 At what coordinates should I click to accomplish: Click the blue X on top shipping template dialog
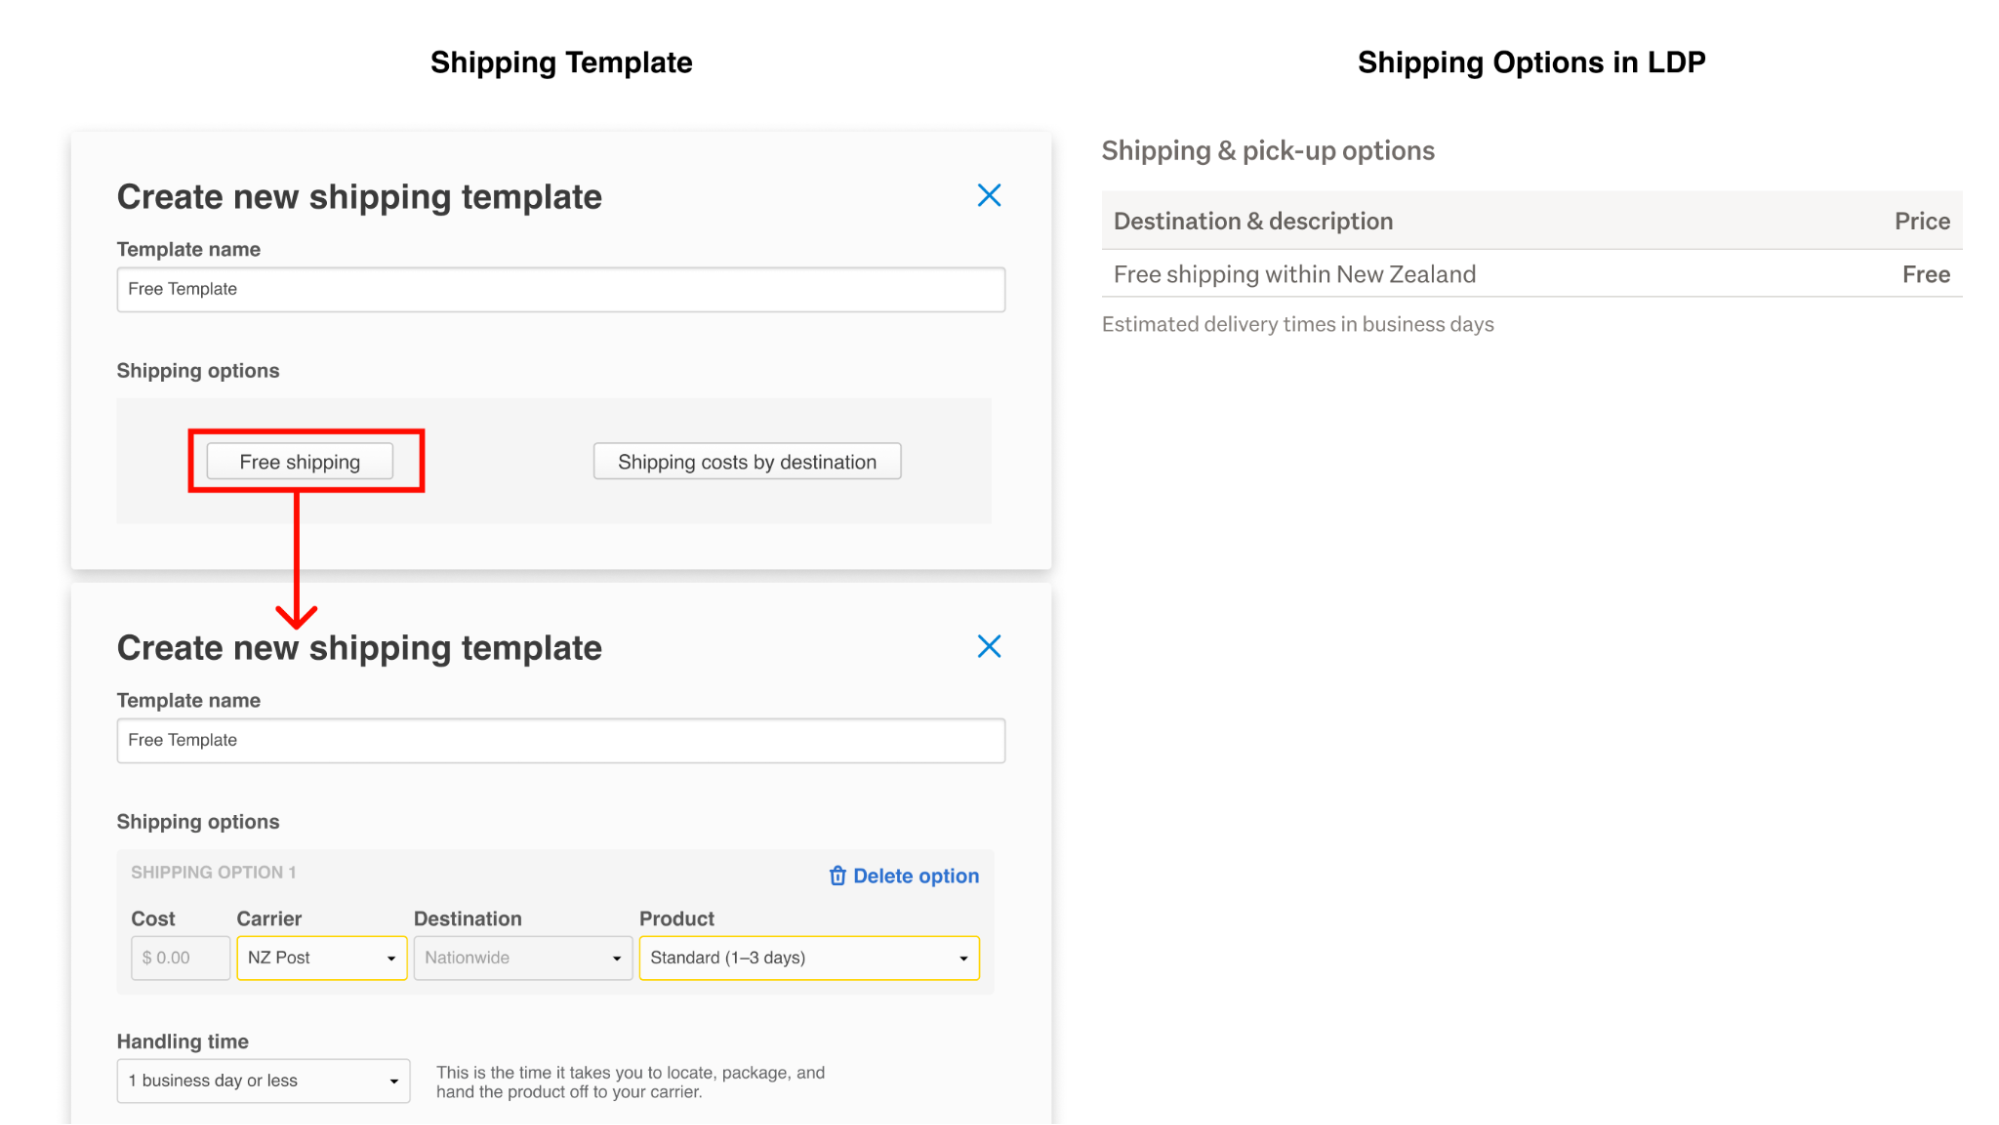click(x=989, y=195)
